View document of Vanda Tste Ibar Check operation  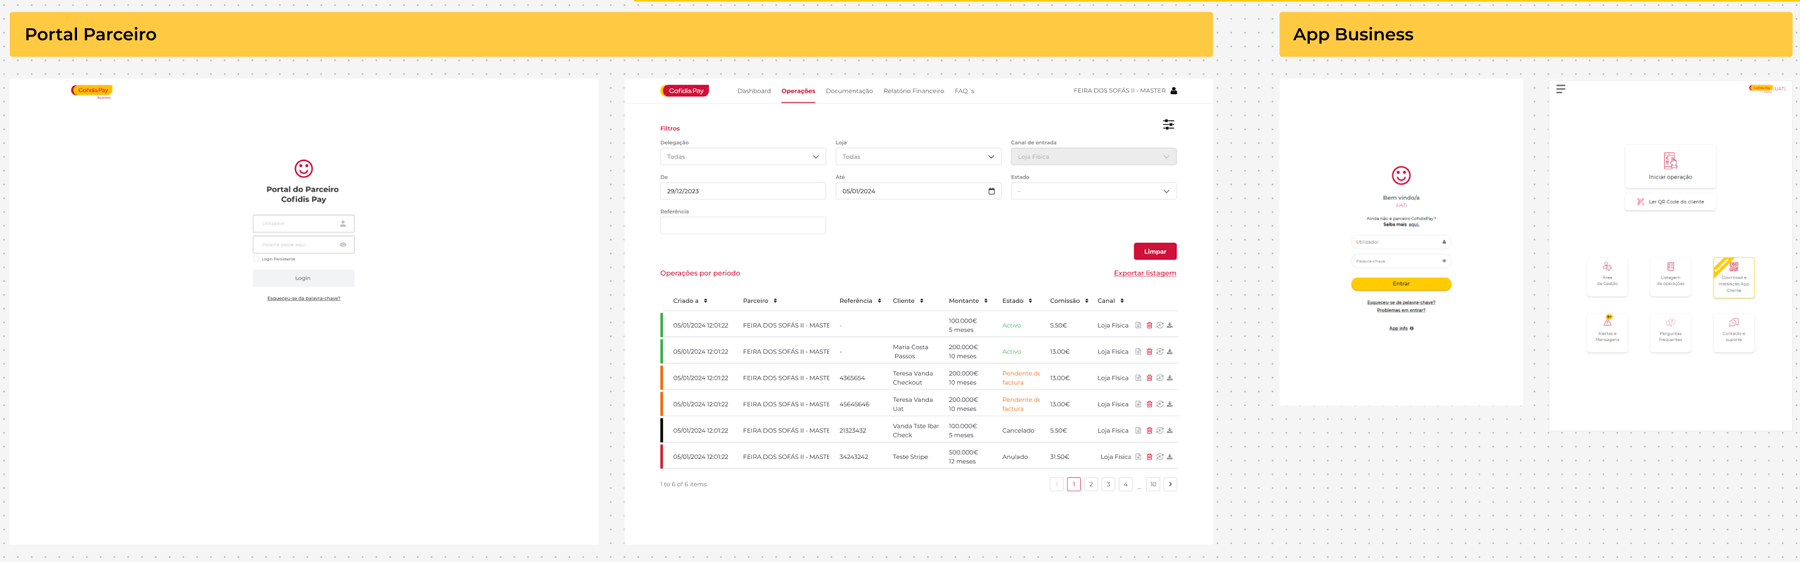(1138, 431)
